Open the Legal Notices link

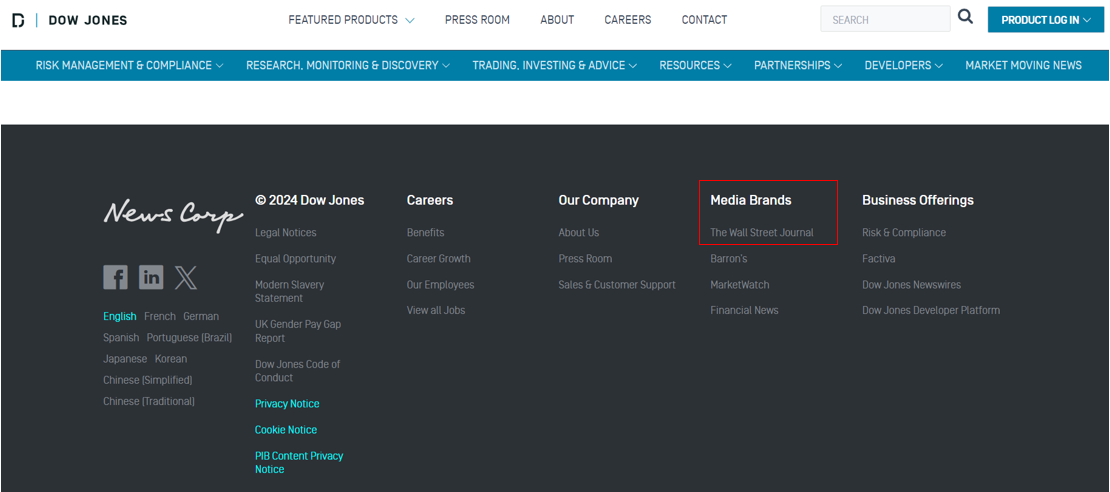point(285,232)
